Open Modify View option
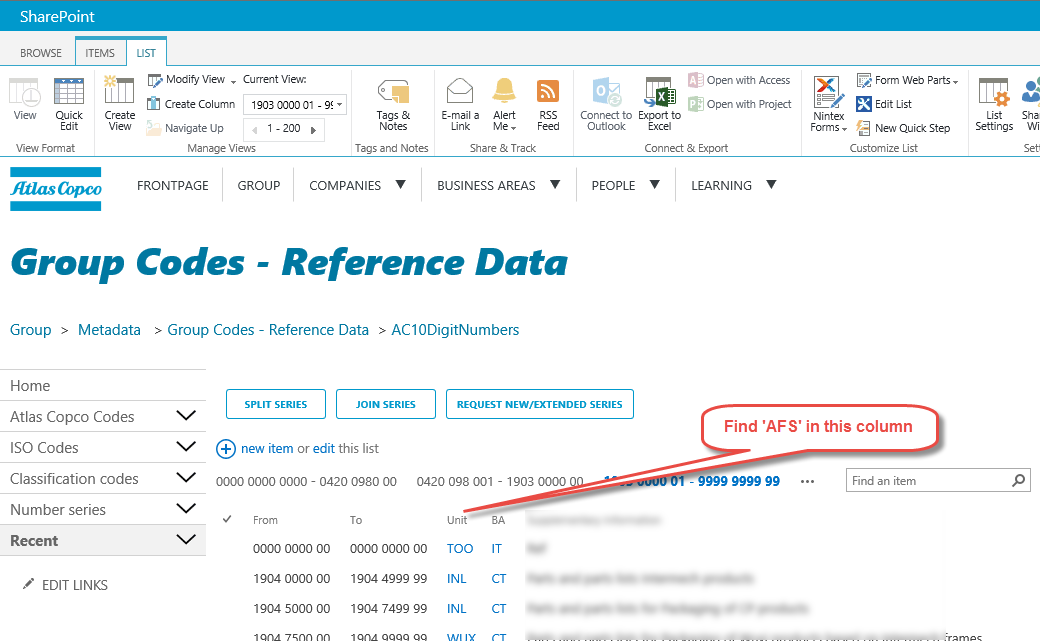1040x641 pixels. pos(192,80)
